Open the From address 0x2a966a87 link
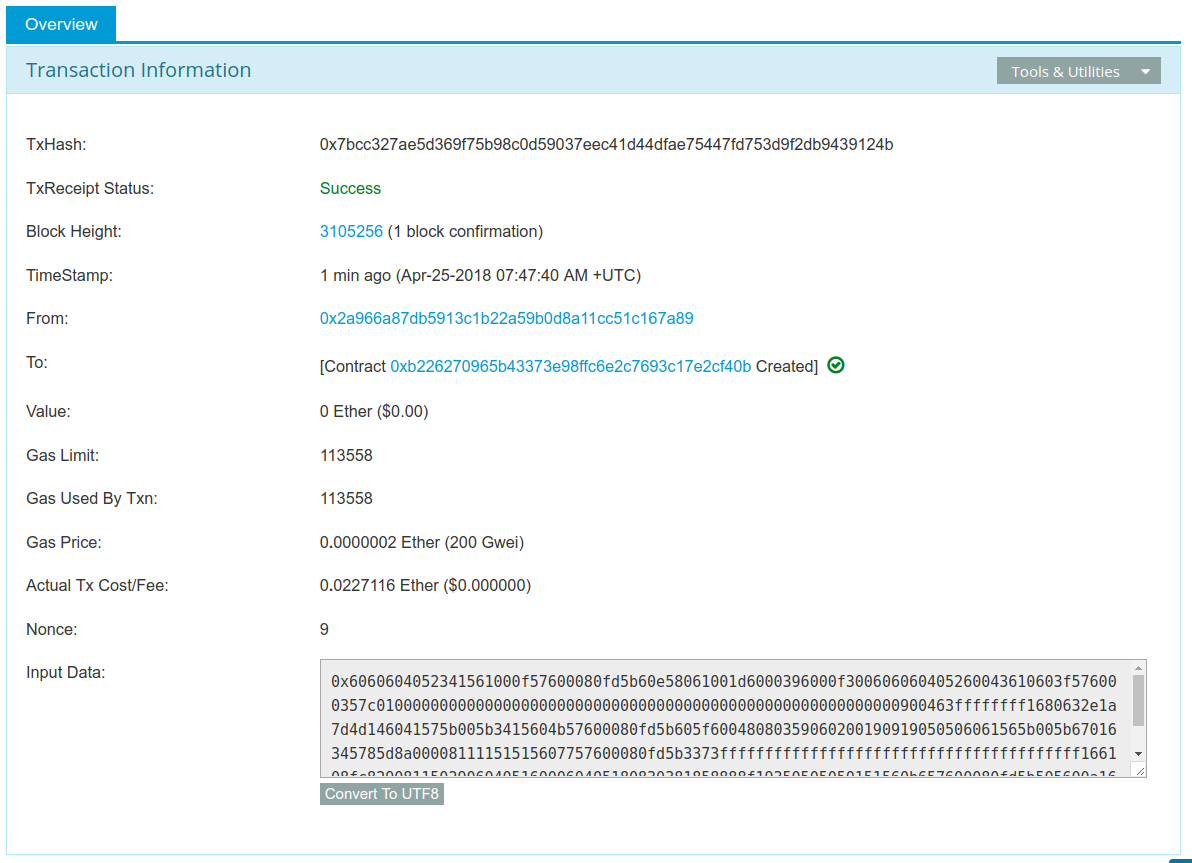The image size is (1192, 863). click(x=506, y=319)
